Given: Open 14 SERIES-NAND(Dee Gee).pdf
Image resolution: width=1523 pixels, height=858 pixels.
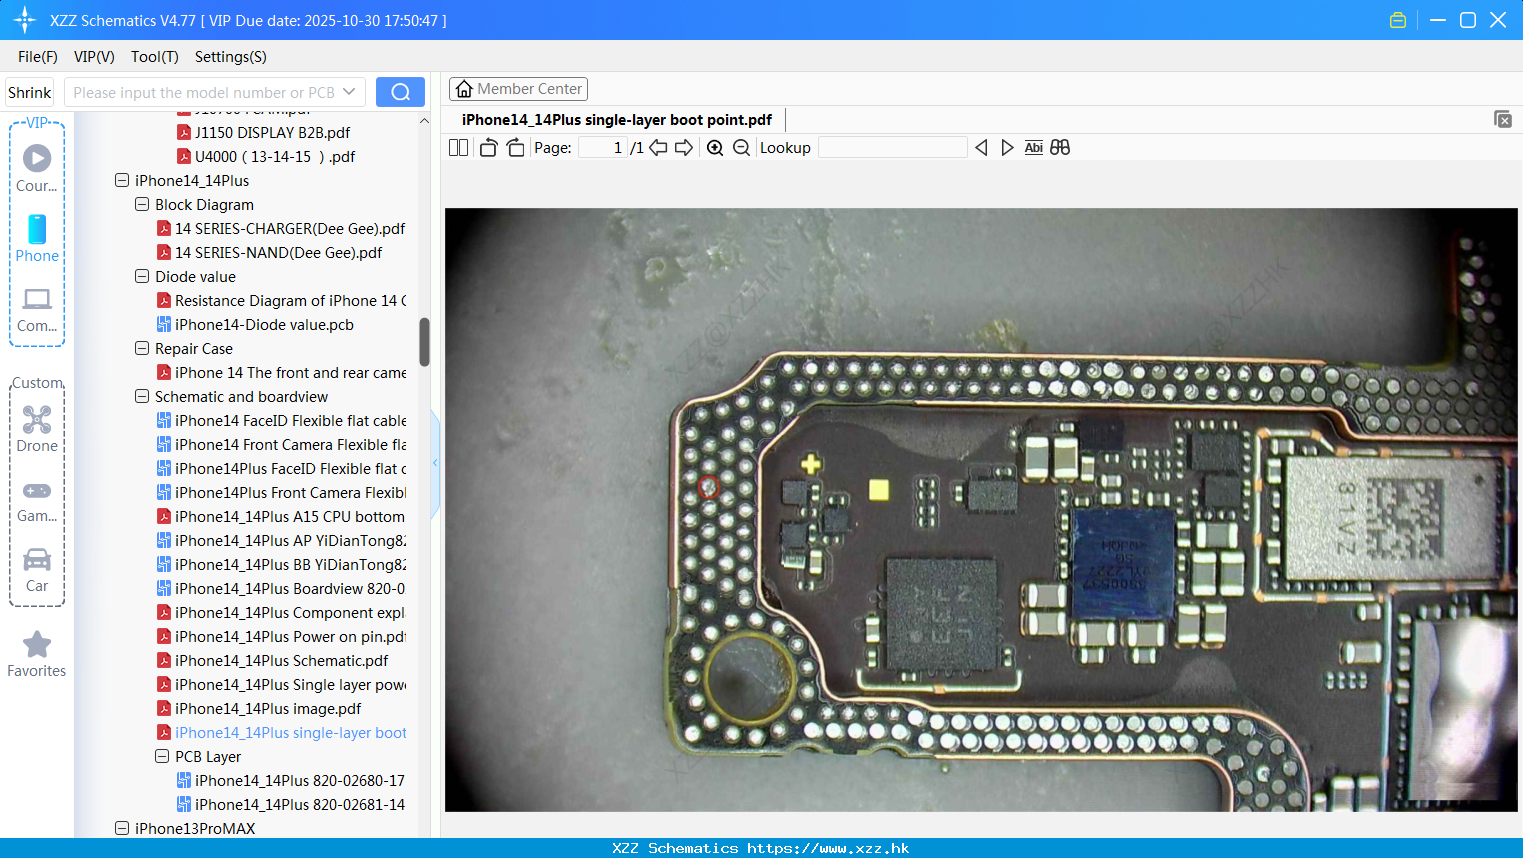Looking at the screenshot, I should 269,253.
